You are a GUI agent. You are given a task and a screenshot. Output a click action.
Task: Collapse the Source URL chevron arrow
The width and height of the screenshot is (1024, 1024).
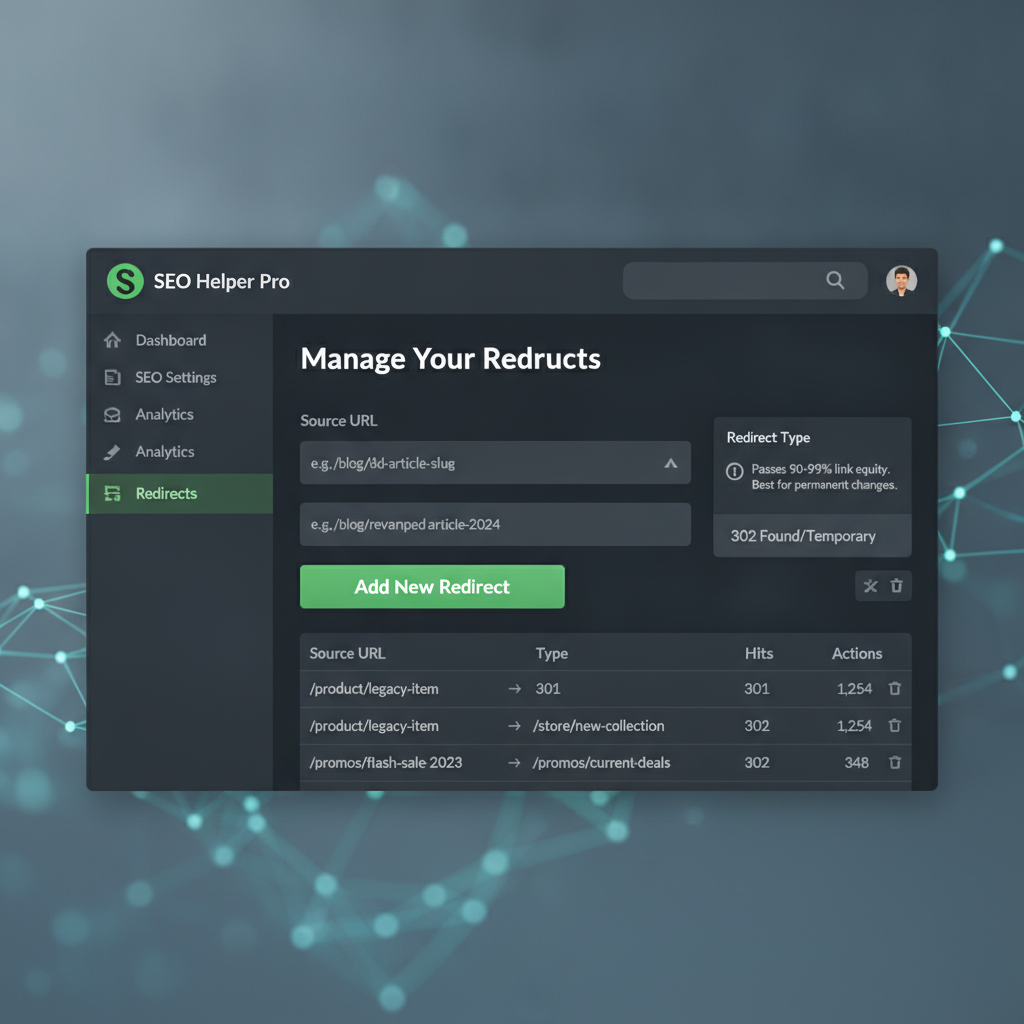click(671, 464)
